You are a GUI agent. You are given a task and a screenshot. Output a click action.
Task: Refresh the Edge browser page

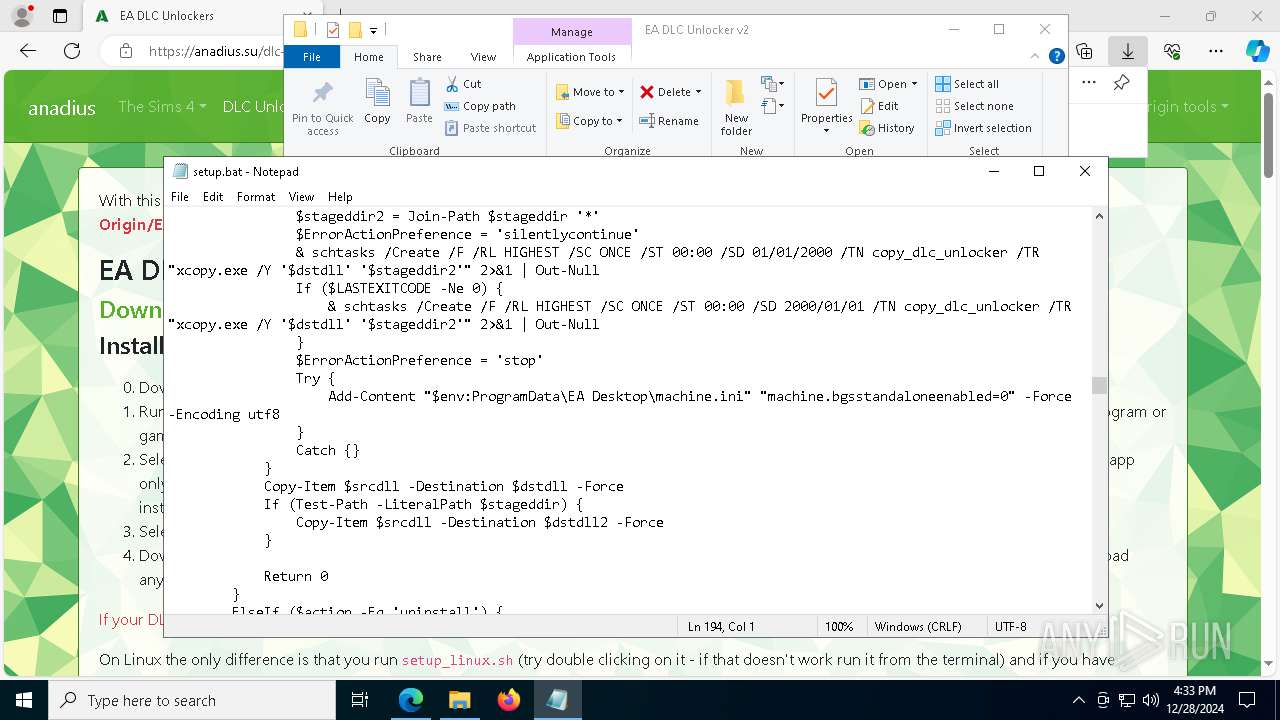click(72, 50)
